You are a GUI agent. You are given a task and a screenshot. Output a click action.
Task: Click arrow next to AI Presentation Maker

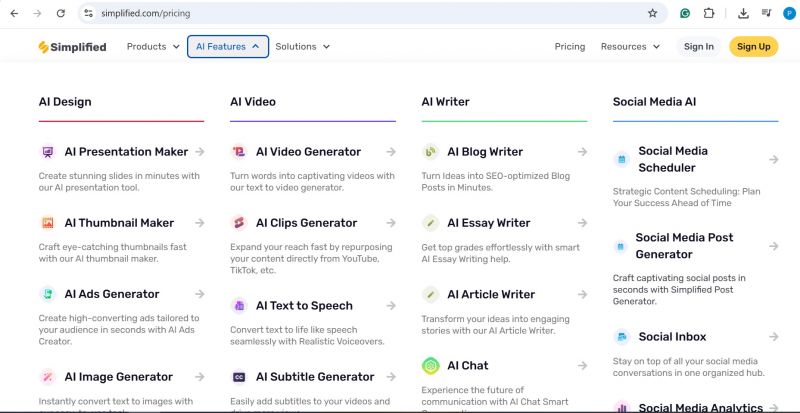coord(199,152)
